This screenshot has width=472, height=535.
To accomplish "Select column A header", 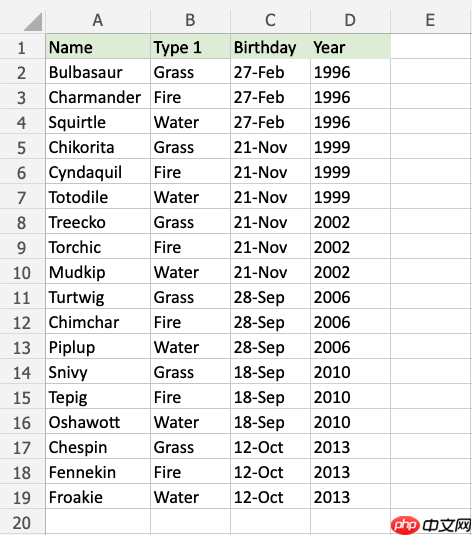I will [98, 20].
